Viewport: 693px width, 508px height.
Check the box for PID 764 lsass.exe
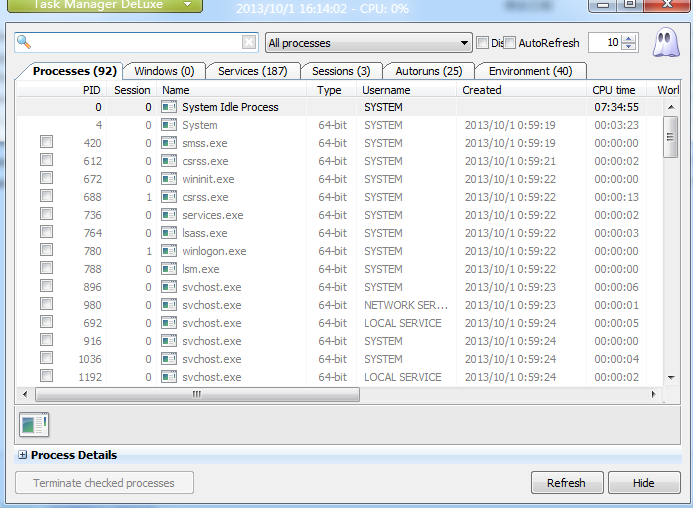(x=46, y=232)
